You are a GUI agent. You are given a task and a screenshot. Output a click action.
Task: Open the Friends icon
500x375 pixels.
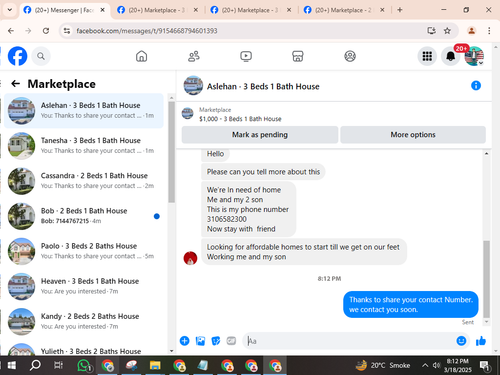click(x=194, y=56)
